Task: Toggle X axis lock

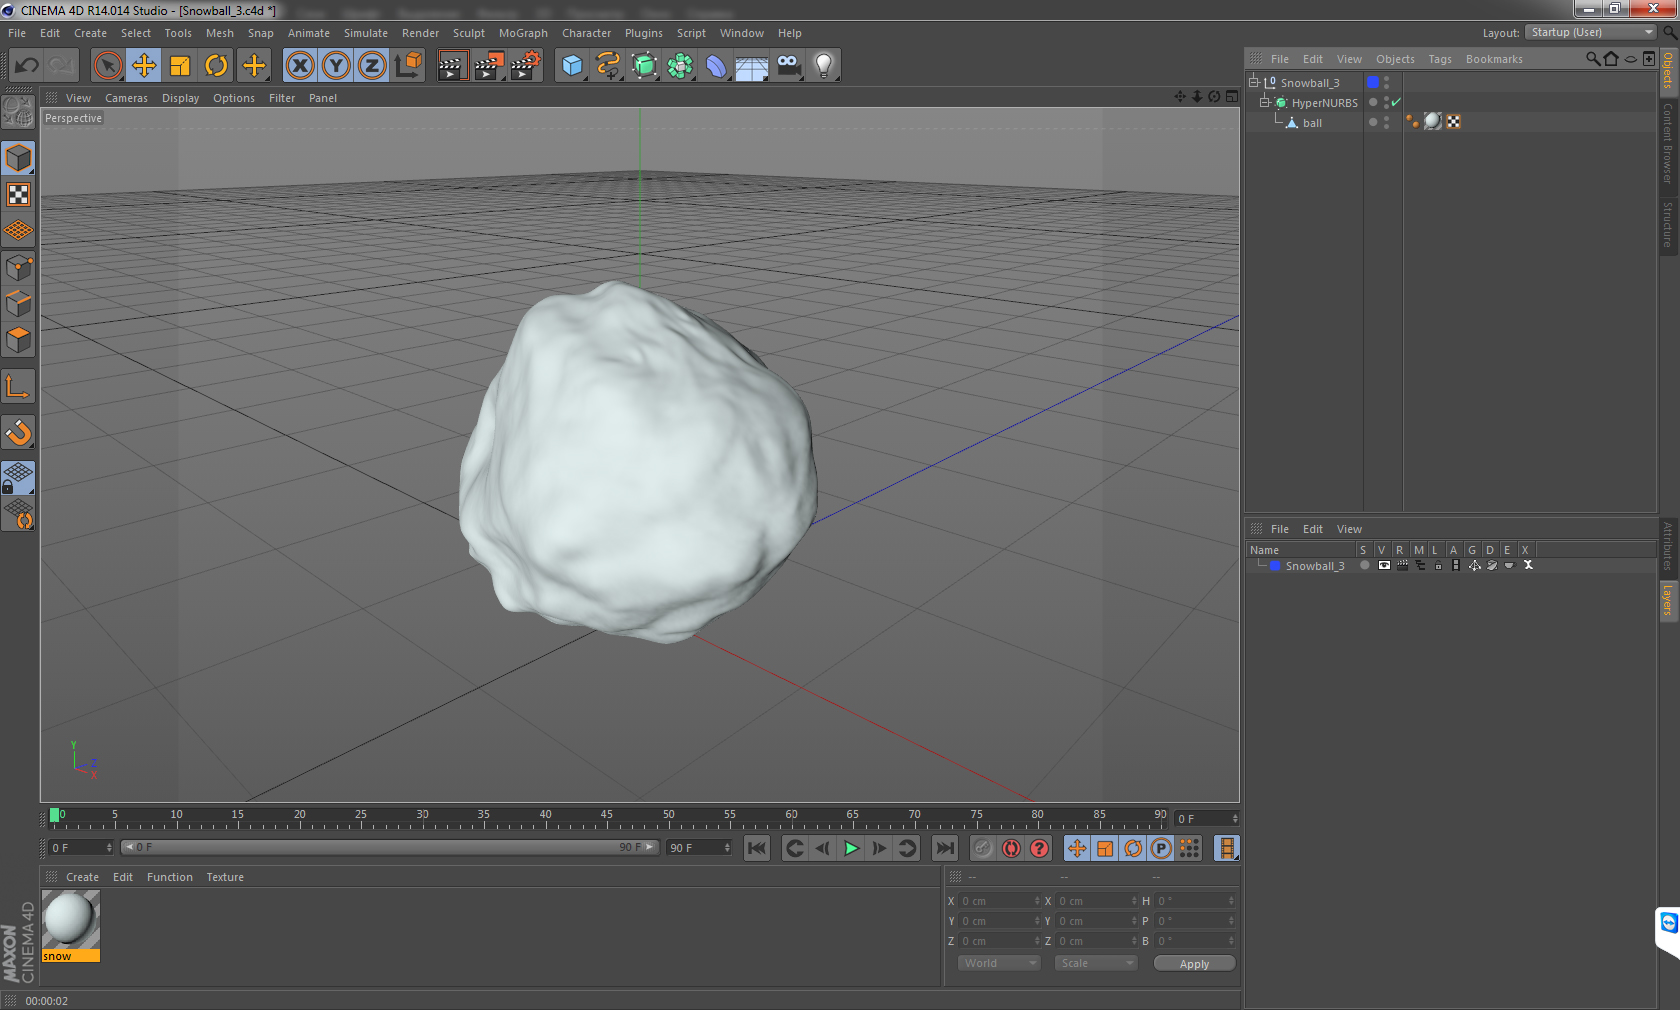Action: pos(300,66)
